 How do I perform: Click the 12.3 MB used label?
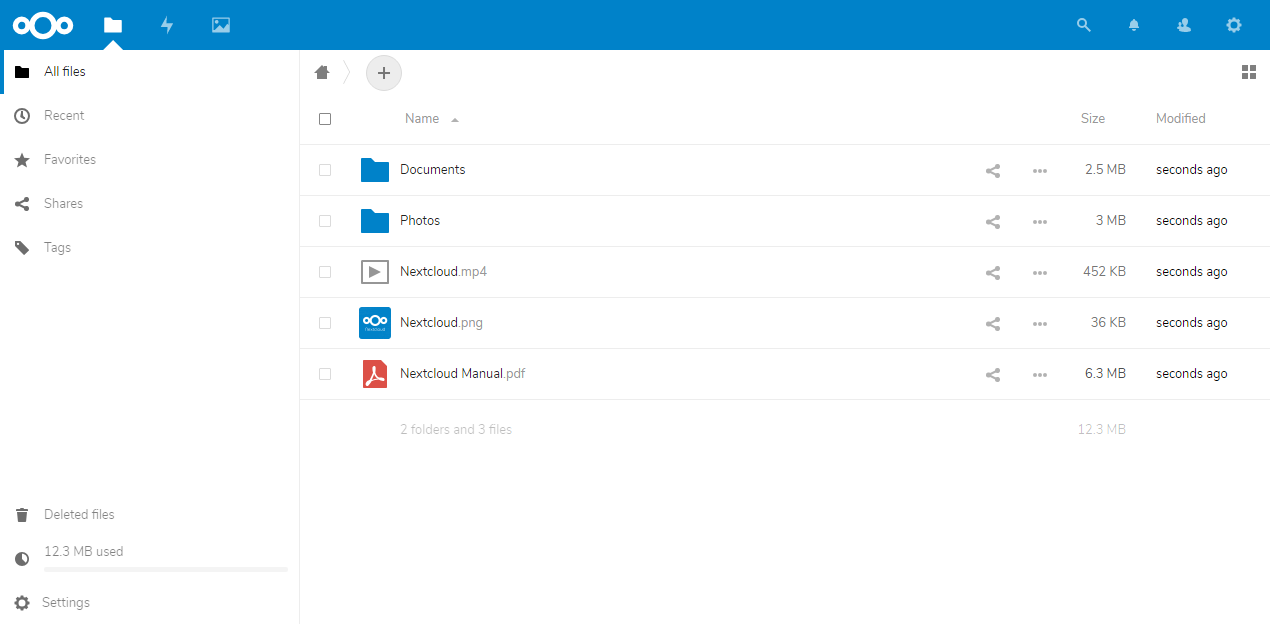click(x=84, y=552)
